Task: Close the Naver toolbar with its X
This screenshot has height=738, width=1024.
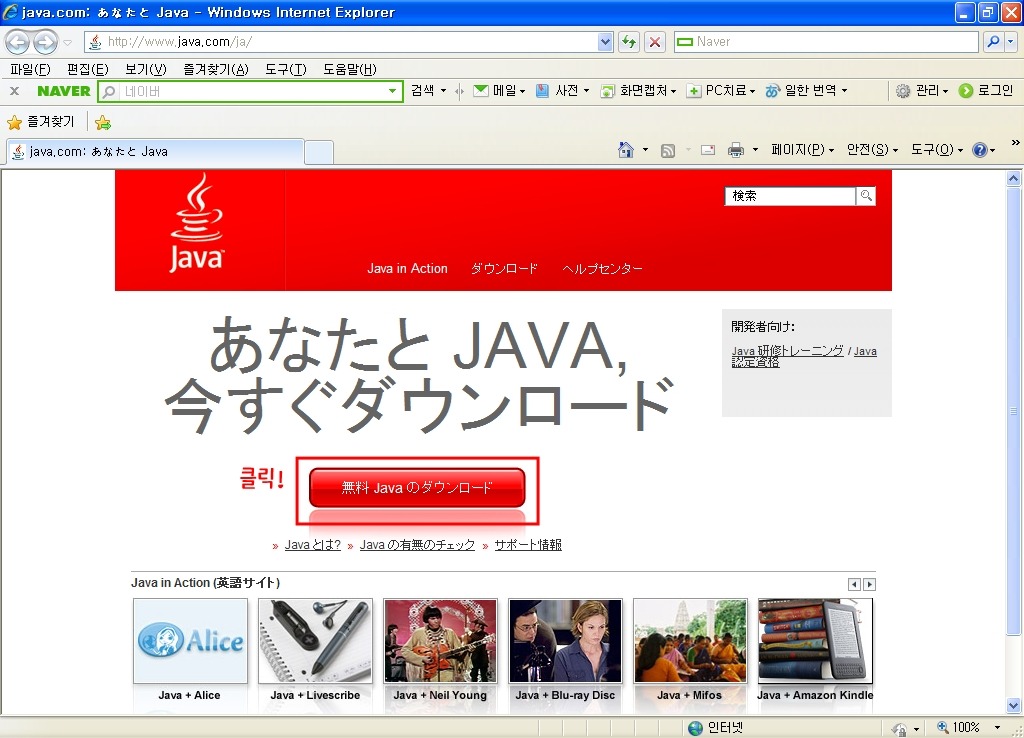Action: [14, 91]
